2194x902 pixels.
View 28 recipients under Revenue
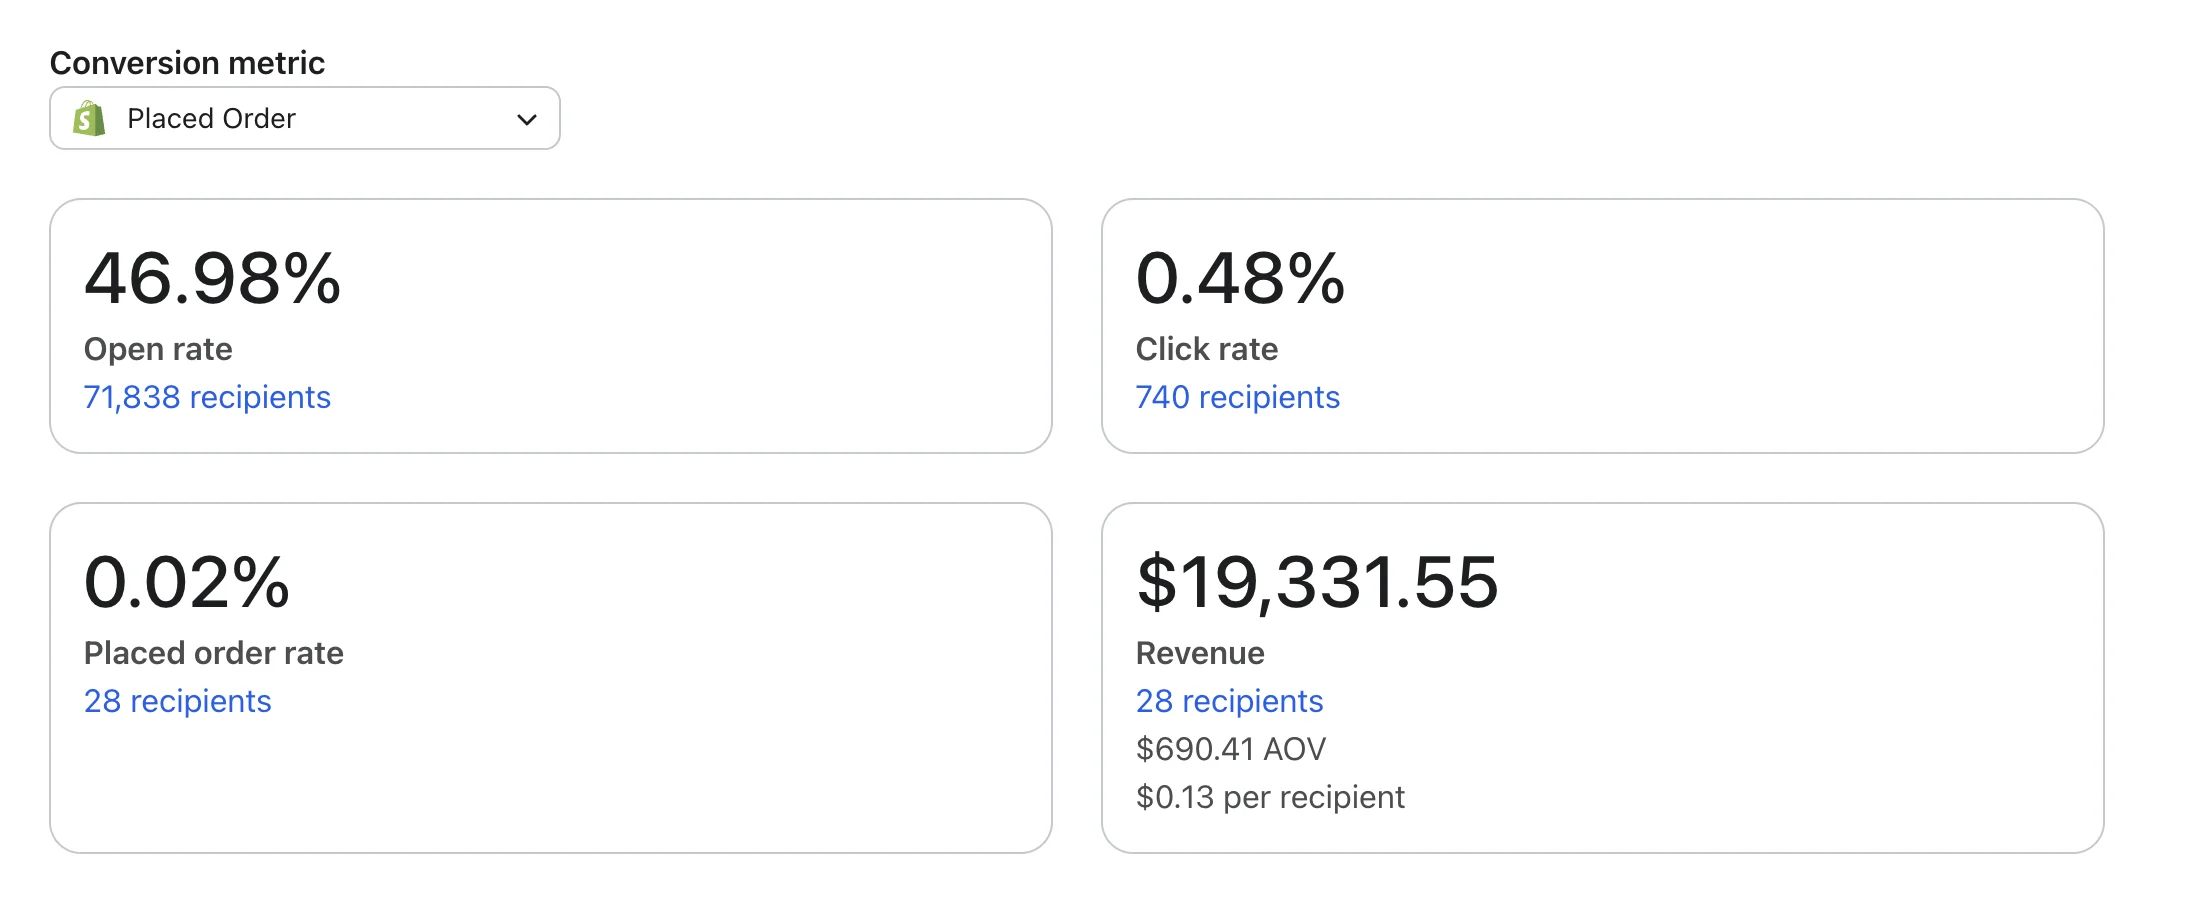point(1229,701)
